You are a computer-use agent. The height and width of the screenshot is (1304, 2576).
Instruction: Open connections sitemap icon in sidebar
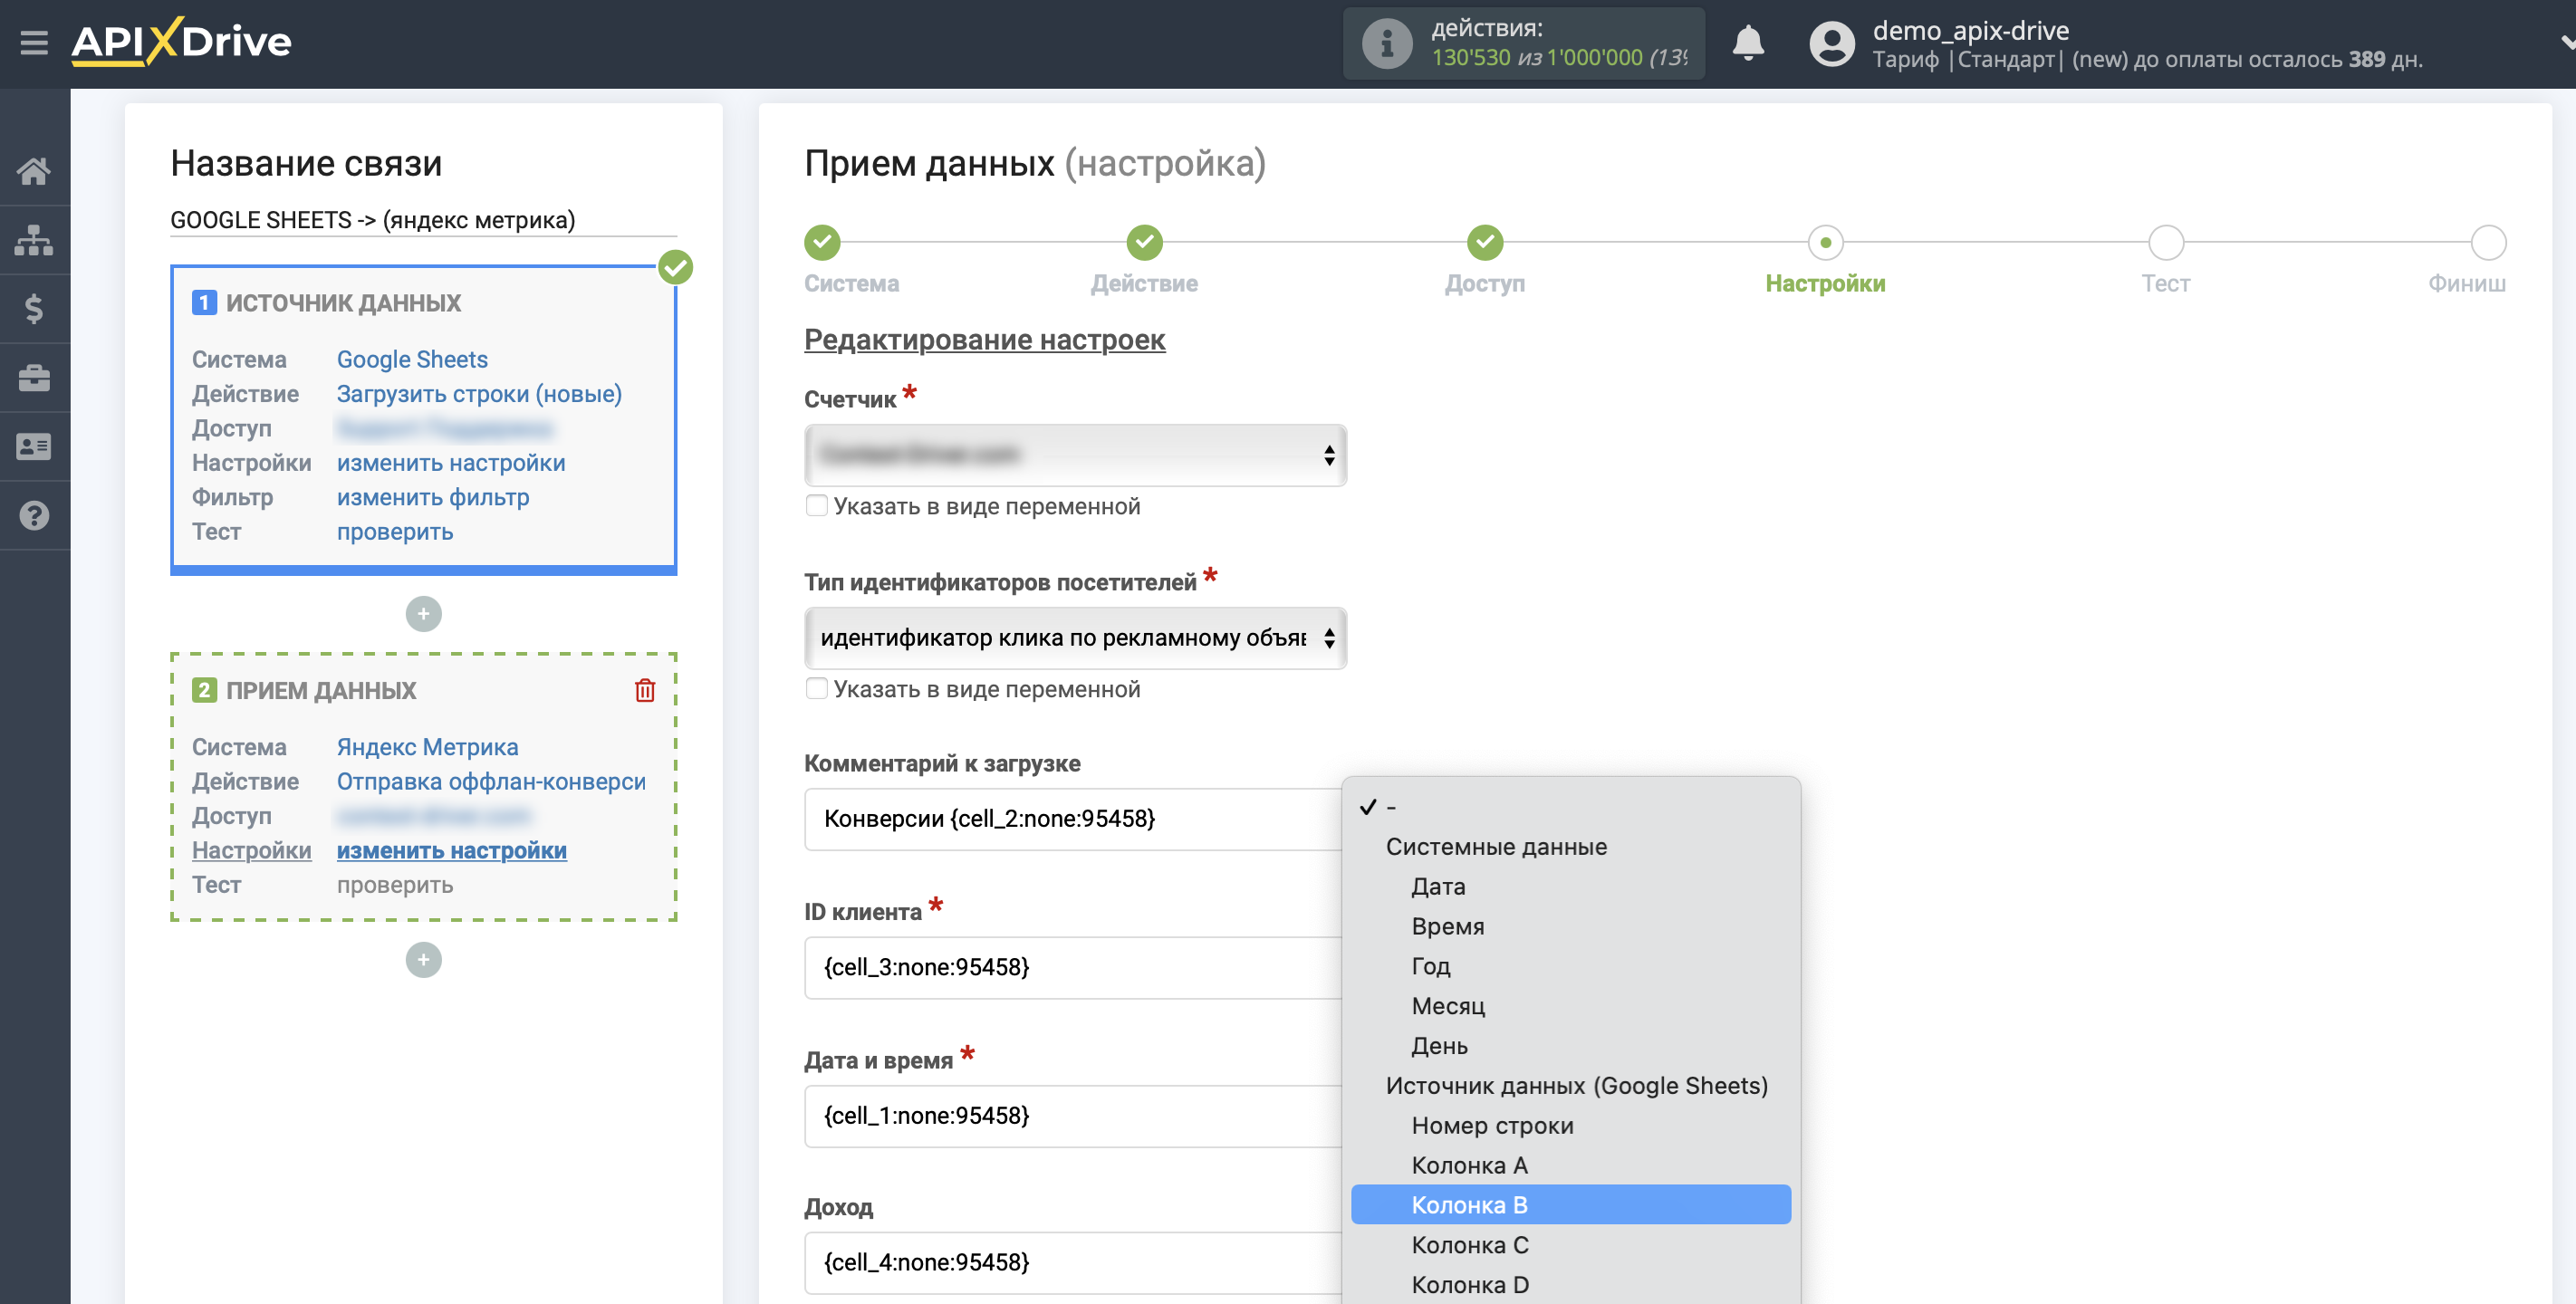coord(34,240)
